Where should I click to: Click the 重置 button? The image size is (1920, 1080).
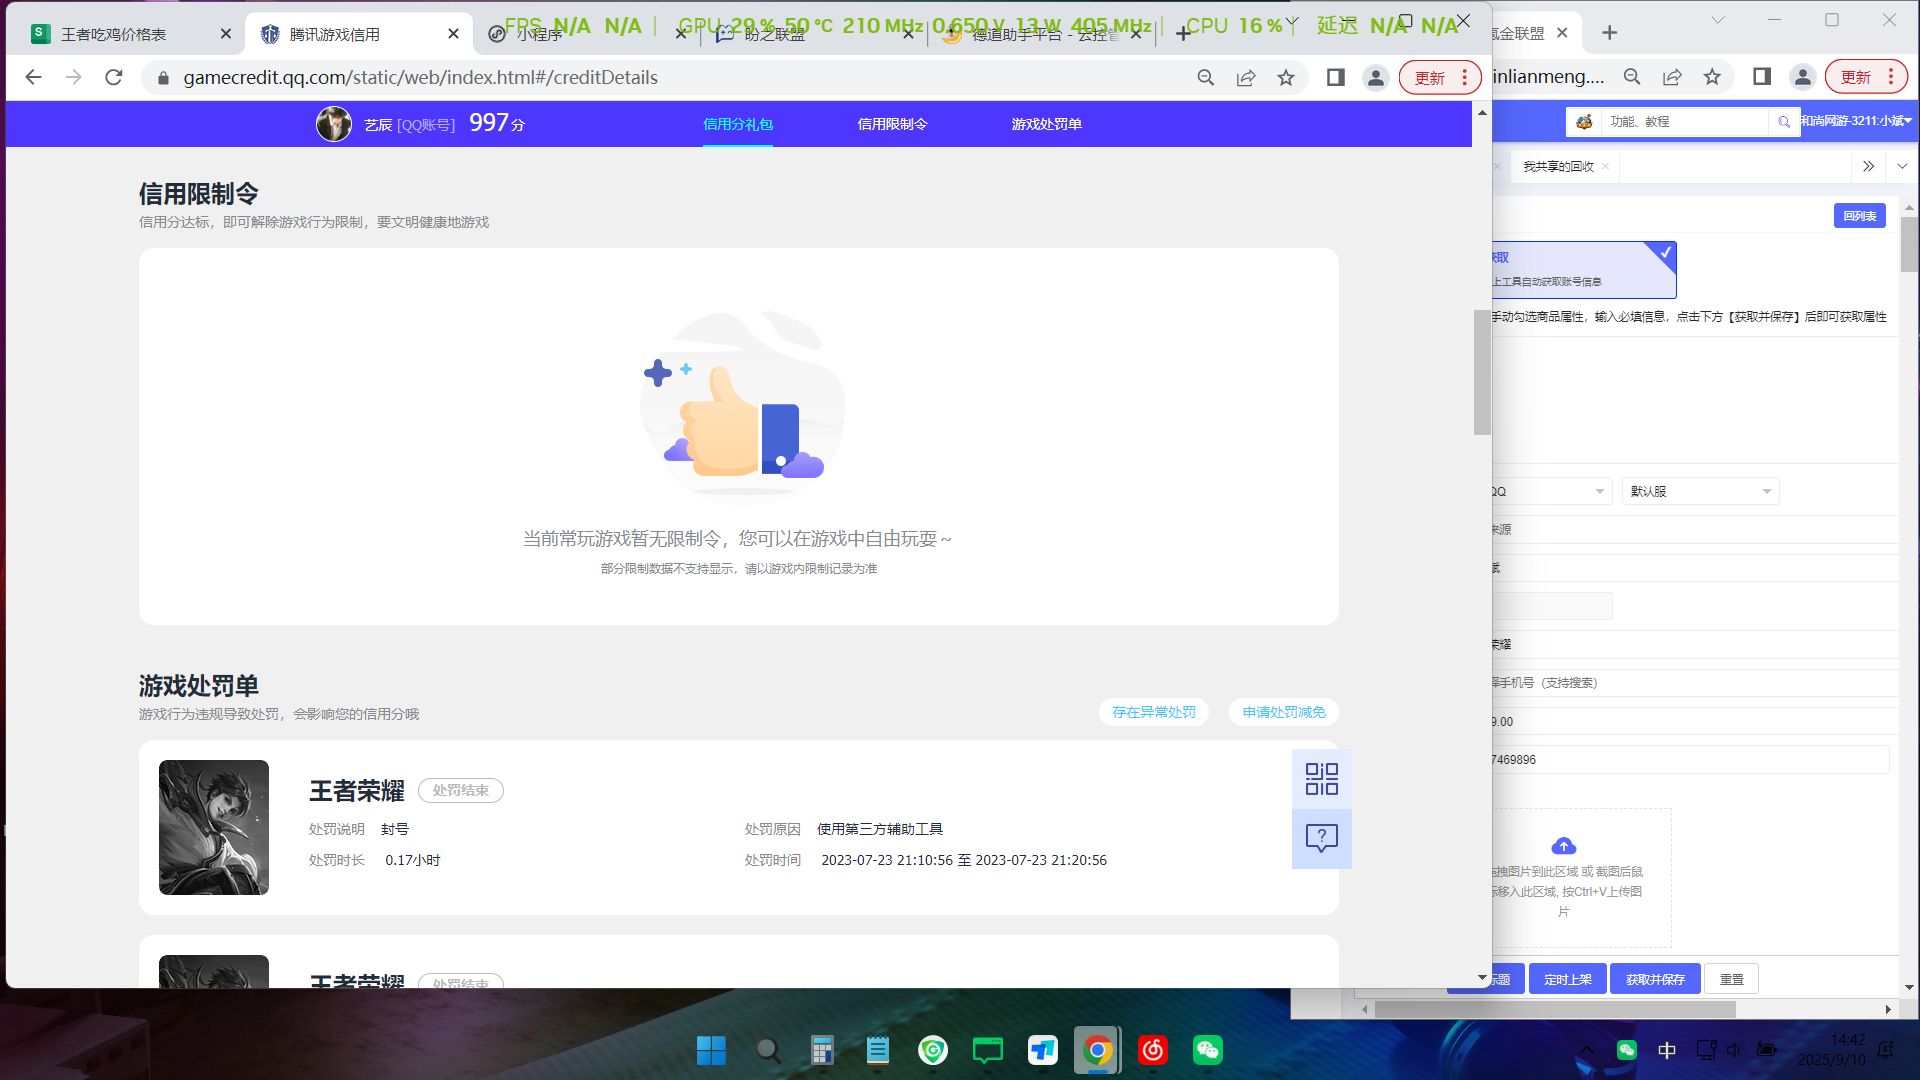coord(1731,979)
